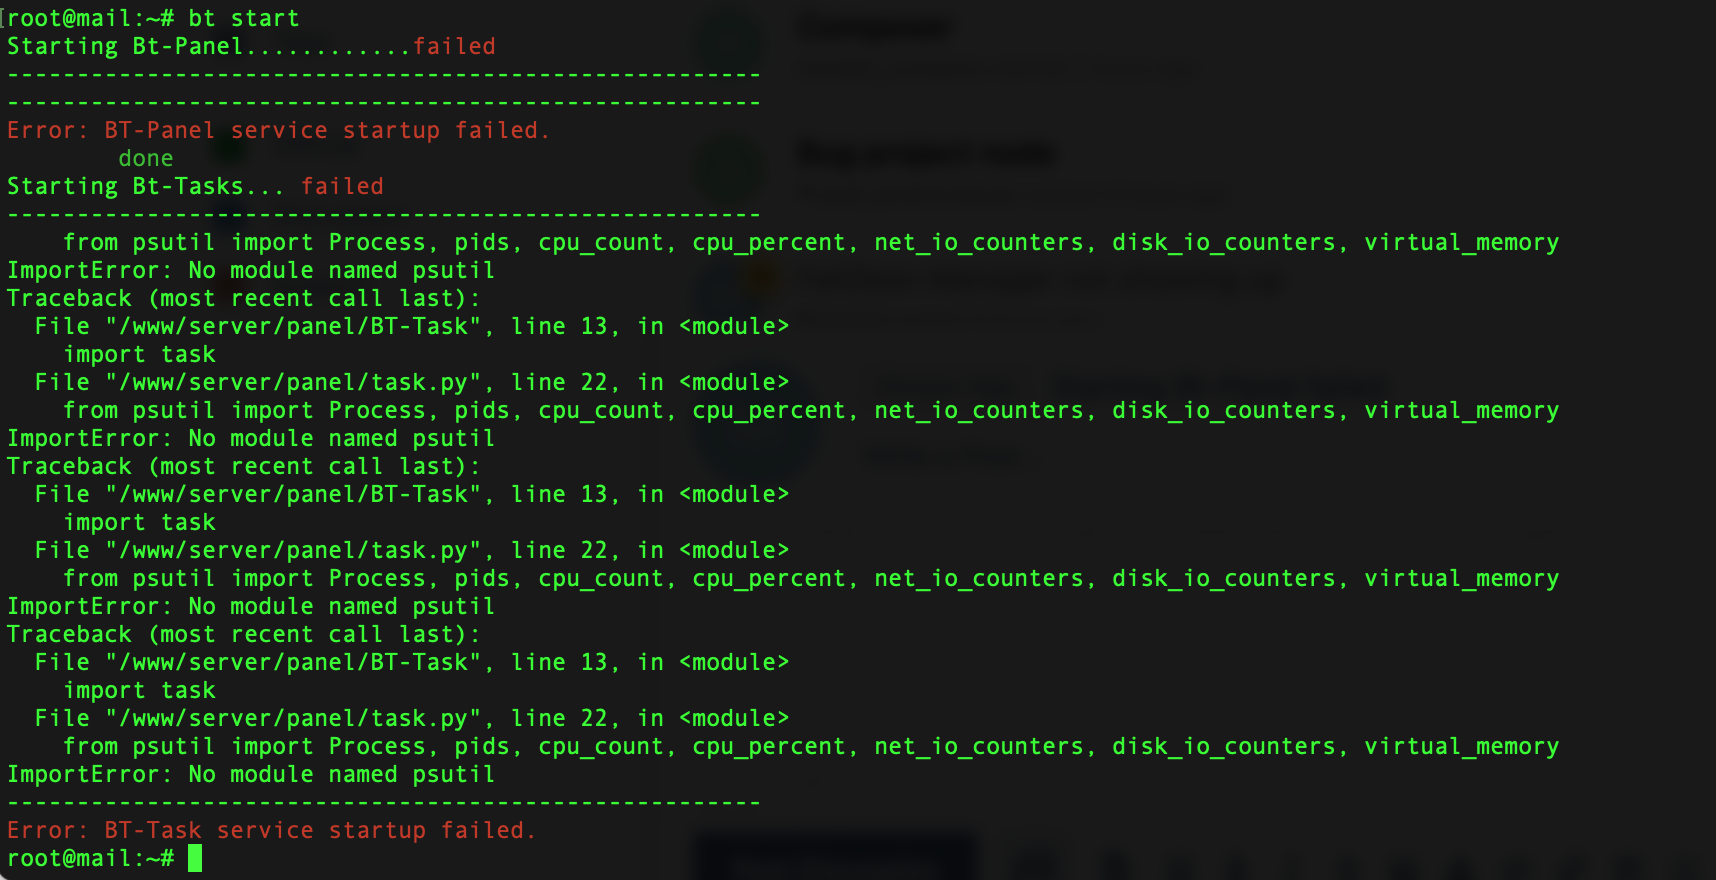Click the last 'Traceback (most recent call last):' line
This screenshot has height=880, width=1716.
pos(243,634)
